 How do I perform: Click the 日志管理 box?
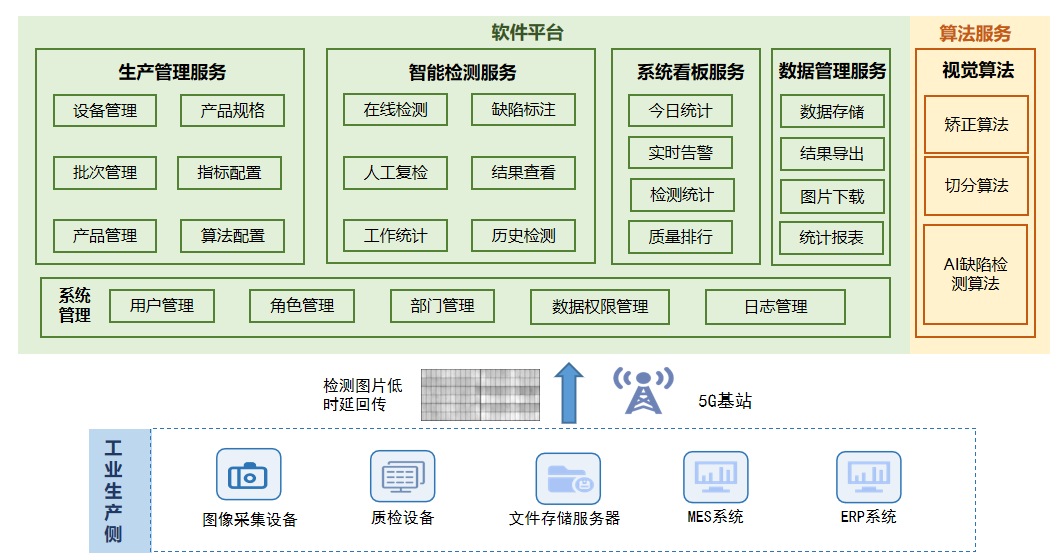coord(776,307)
